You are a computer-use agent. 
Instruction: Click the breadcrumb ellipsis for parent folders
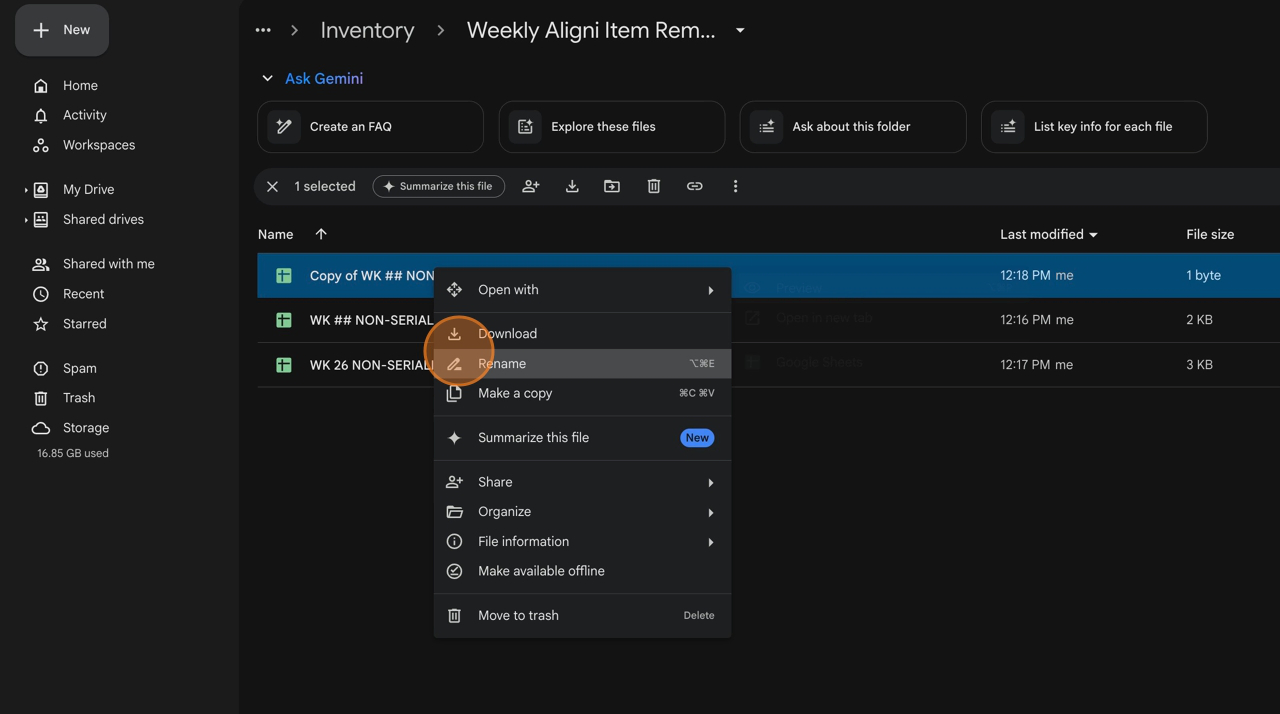[263, 30]
